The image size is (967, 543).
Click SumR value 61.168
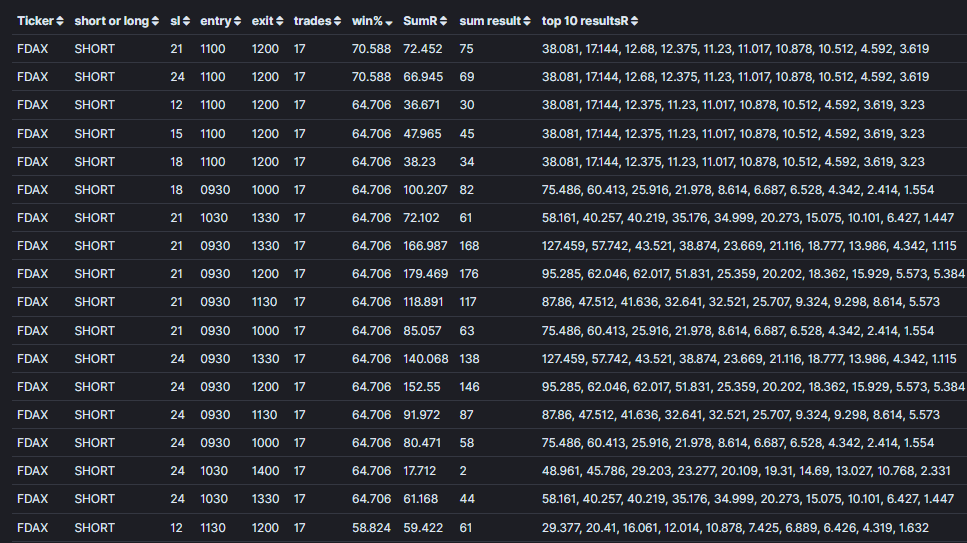(x=421, y=499)
